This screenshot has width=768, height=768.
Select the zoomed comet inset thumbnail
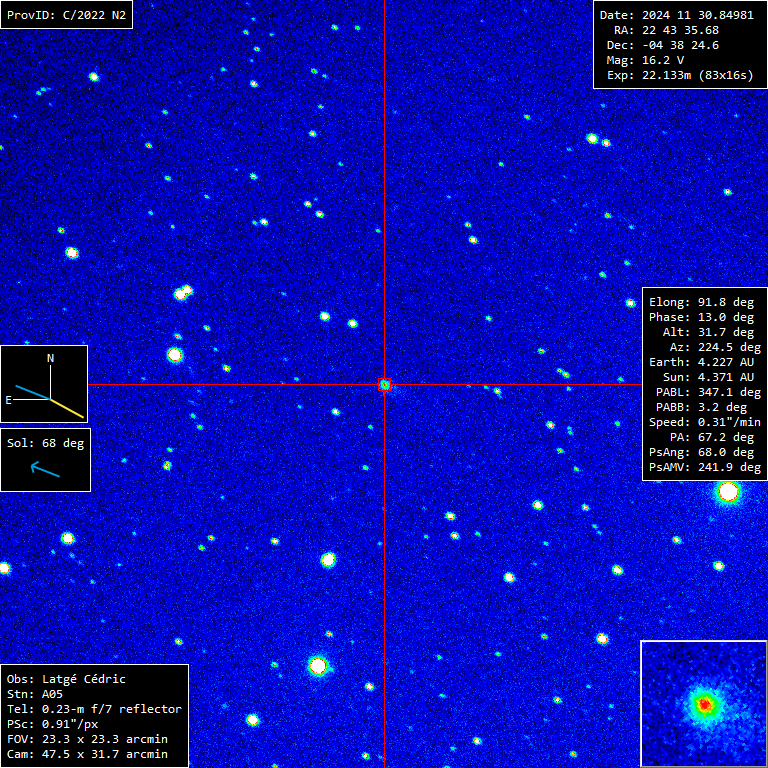coord(703,703)
